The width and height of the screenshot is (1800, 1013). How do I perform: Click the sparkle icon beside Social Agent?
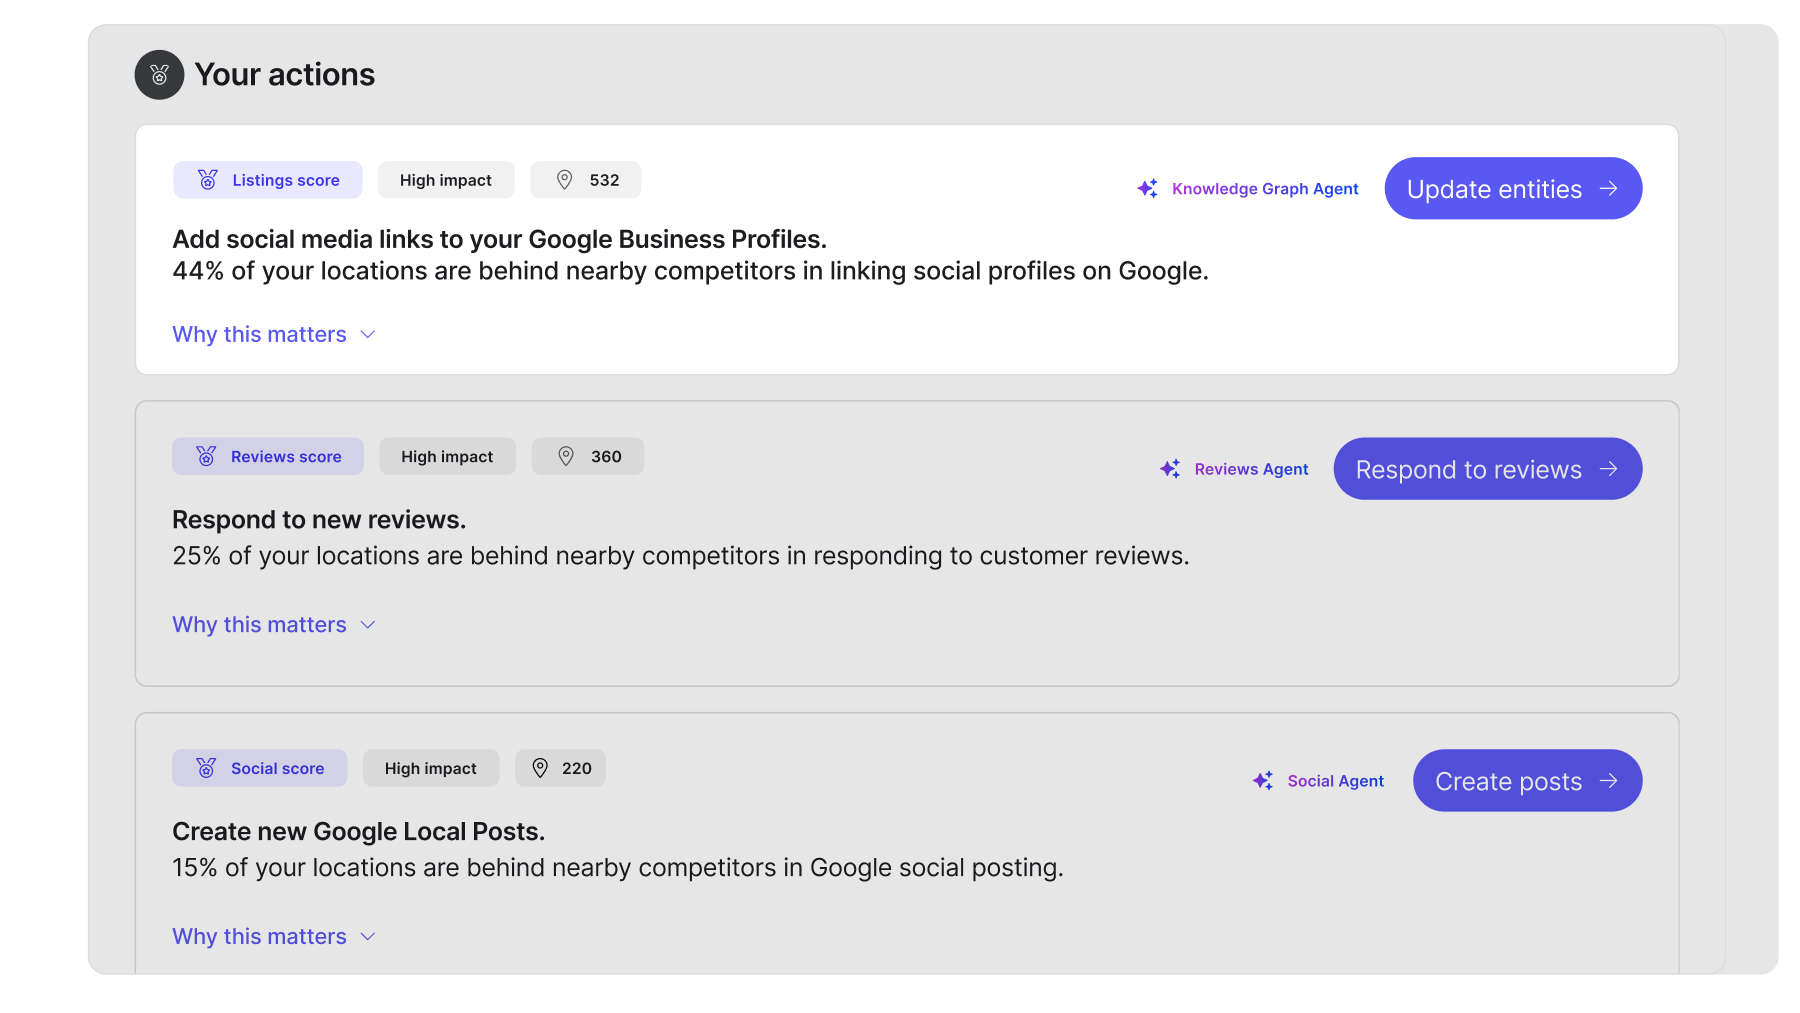(x=1263, y=781)
